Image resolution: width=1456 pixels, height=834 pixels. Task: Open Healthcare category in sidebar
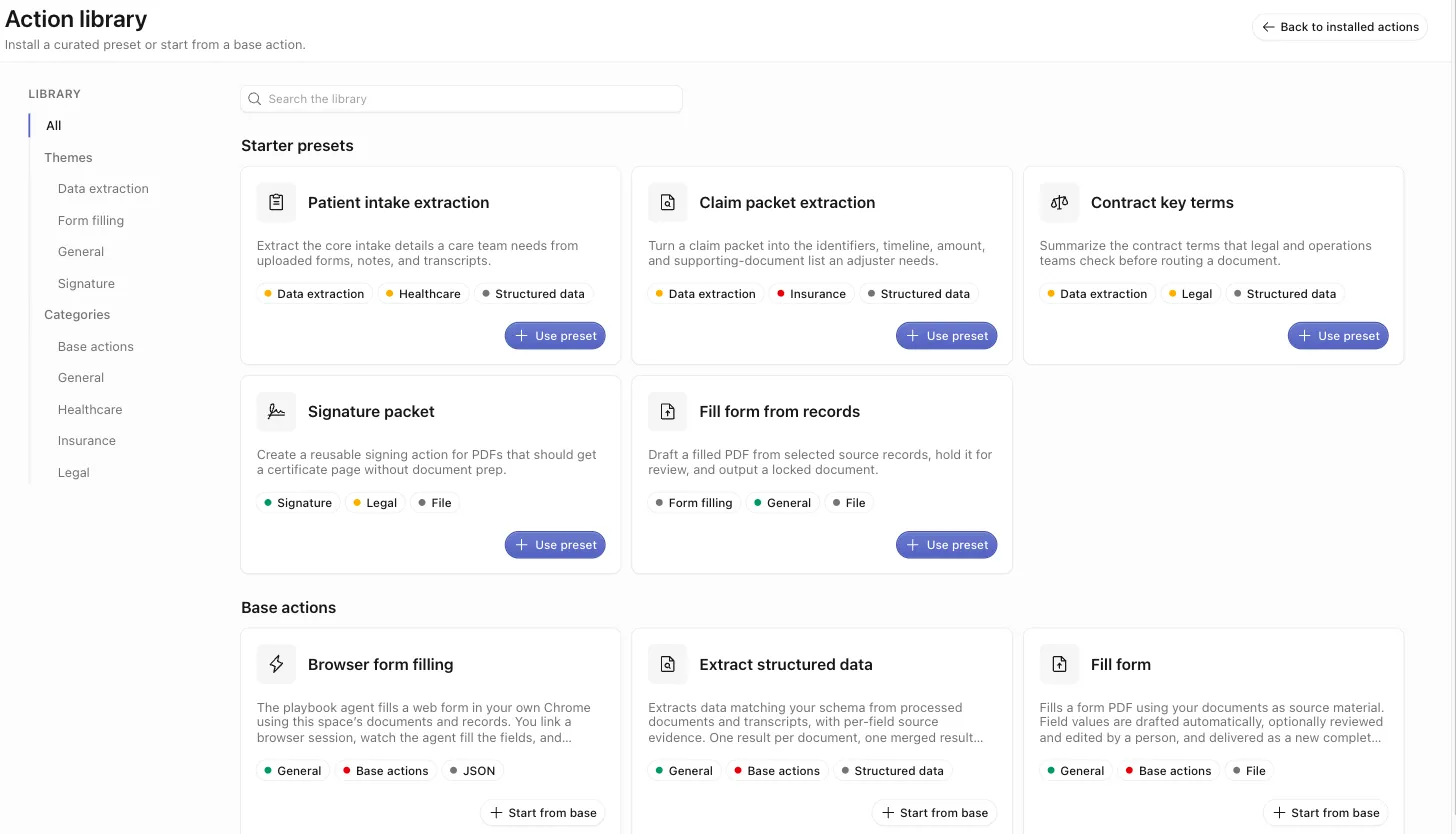(90, 410)
